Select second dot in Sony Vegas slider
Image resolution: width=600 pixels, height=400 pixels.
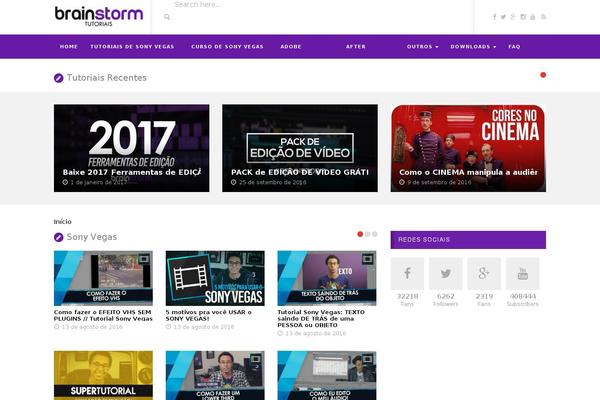pyautogui.click(x=367, y=234)
